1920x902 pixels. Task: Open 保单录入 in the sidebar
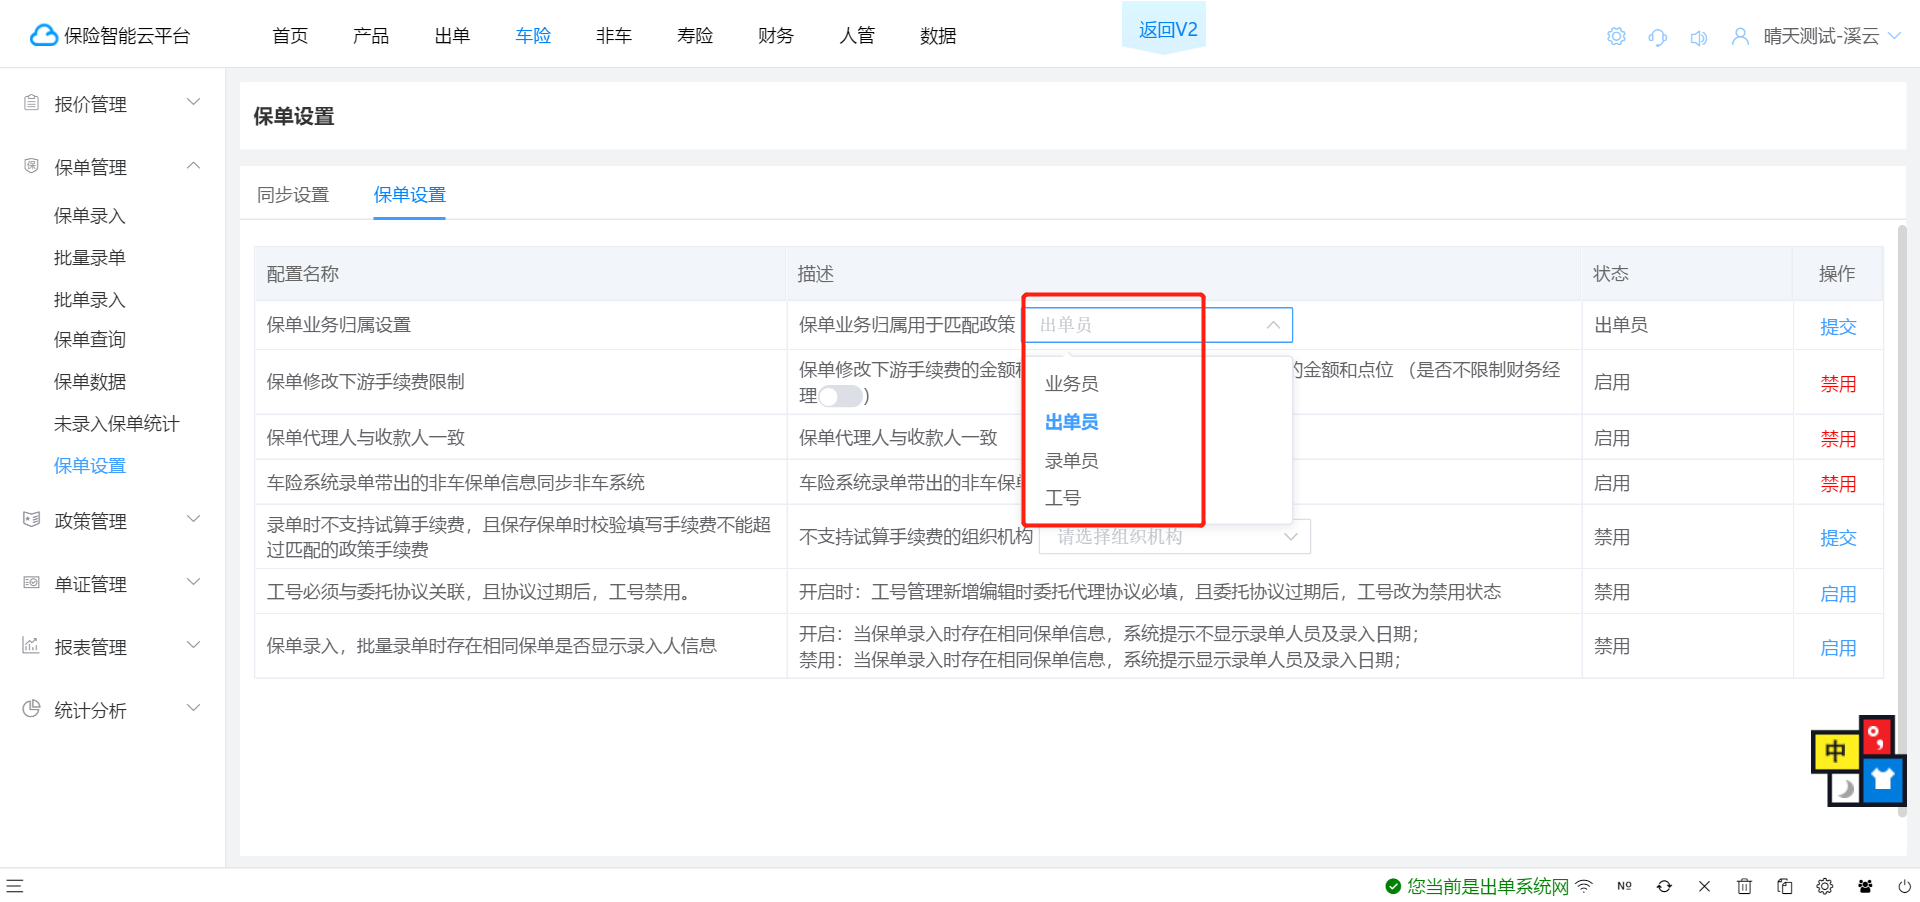(90, 216)
